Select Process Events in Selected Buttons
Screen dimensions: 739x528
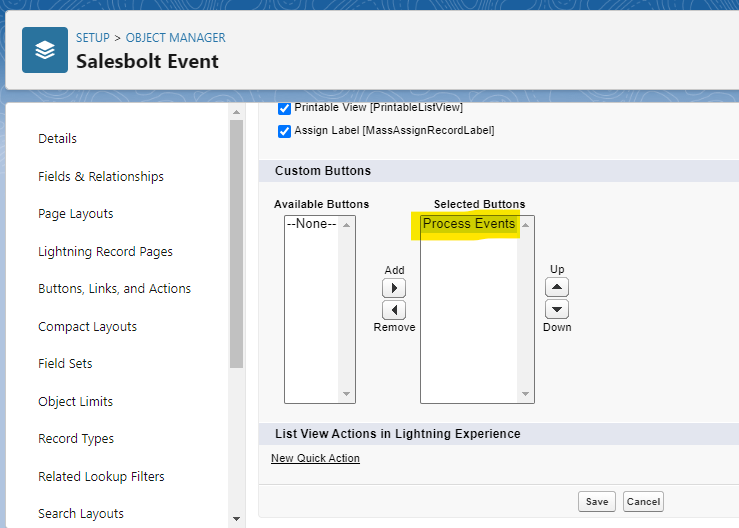[469, 223]
